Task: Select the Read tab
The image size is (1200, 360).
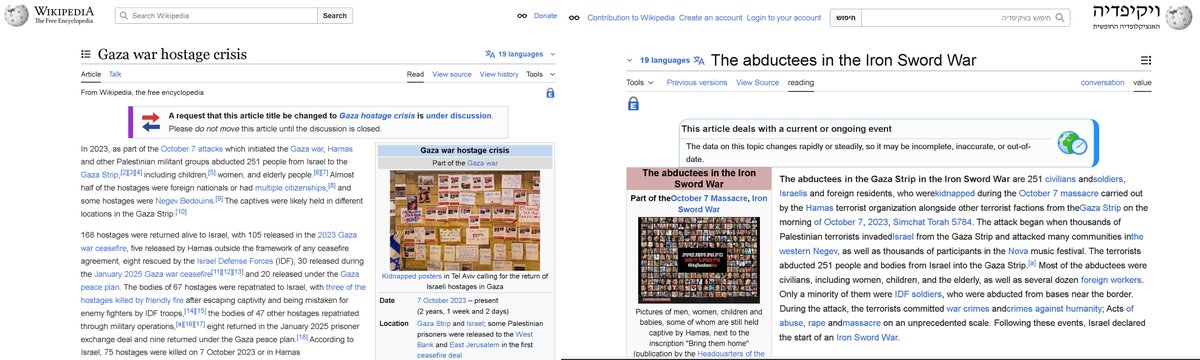Action: click(415, 74)
